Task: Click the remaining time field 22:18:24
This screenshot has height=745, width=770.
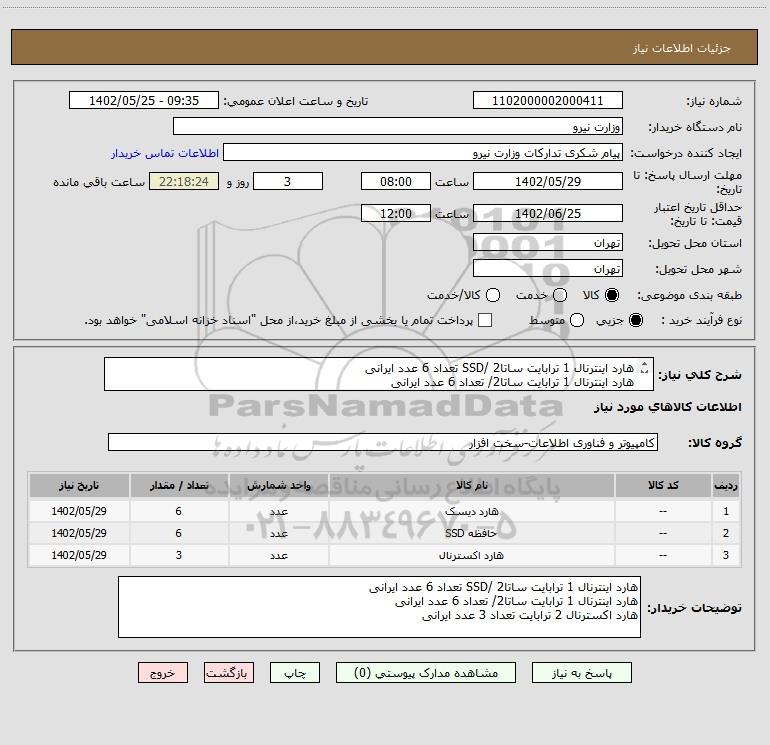Action: (x=184, y=181)
